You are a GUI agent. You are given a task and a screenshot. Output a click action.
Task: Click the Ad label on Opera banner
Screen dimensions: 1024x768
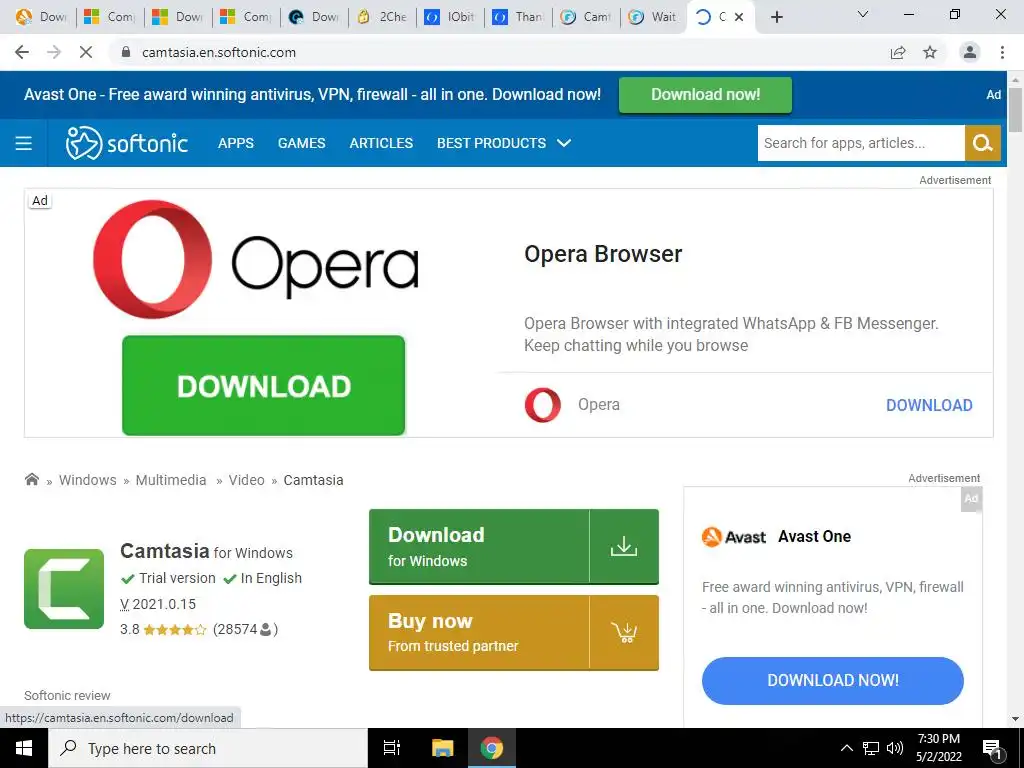pos(40,200)
